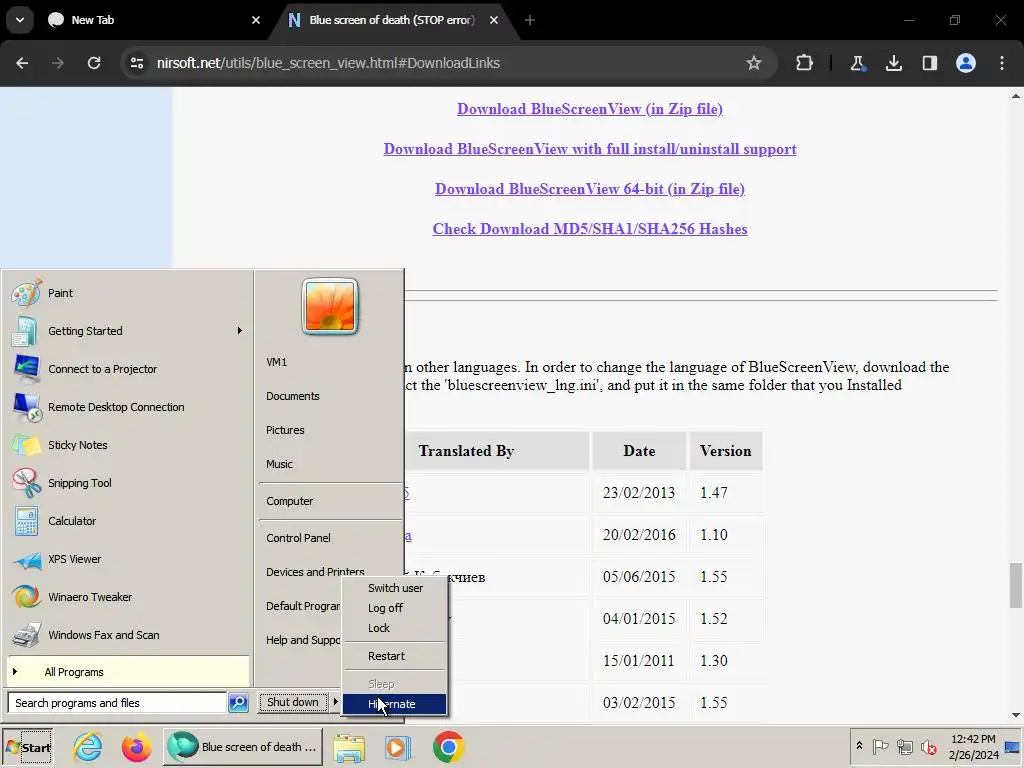The image size is (1024, 768).
Task: Close the New Tab tab
Action: coord(256,20)
